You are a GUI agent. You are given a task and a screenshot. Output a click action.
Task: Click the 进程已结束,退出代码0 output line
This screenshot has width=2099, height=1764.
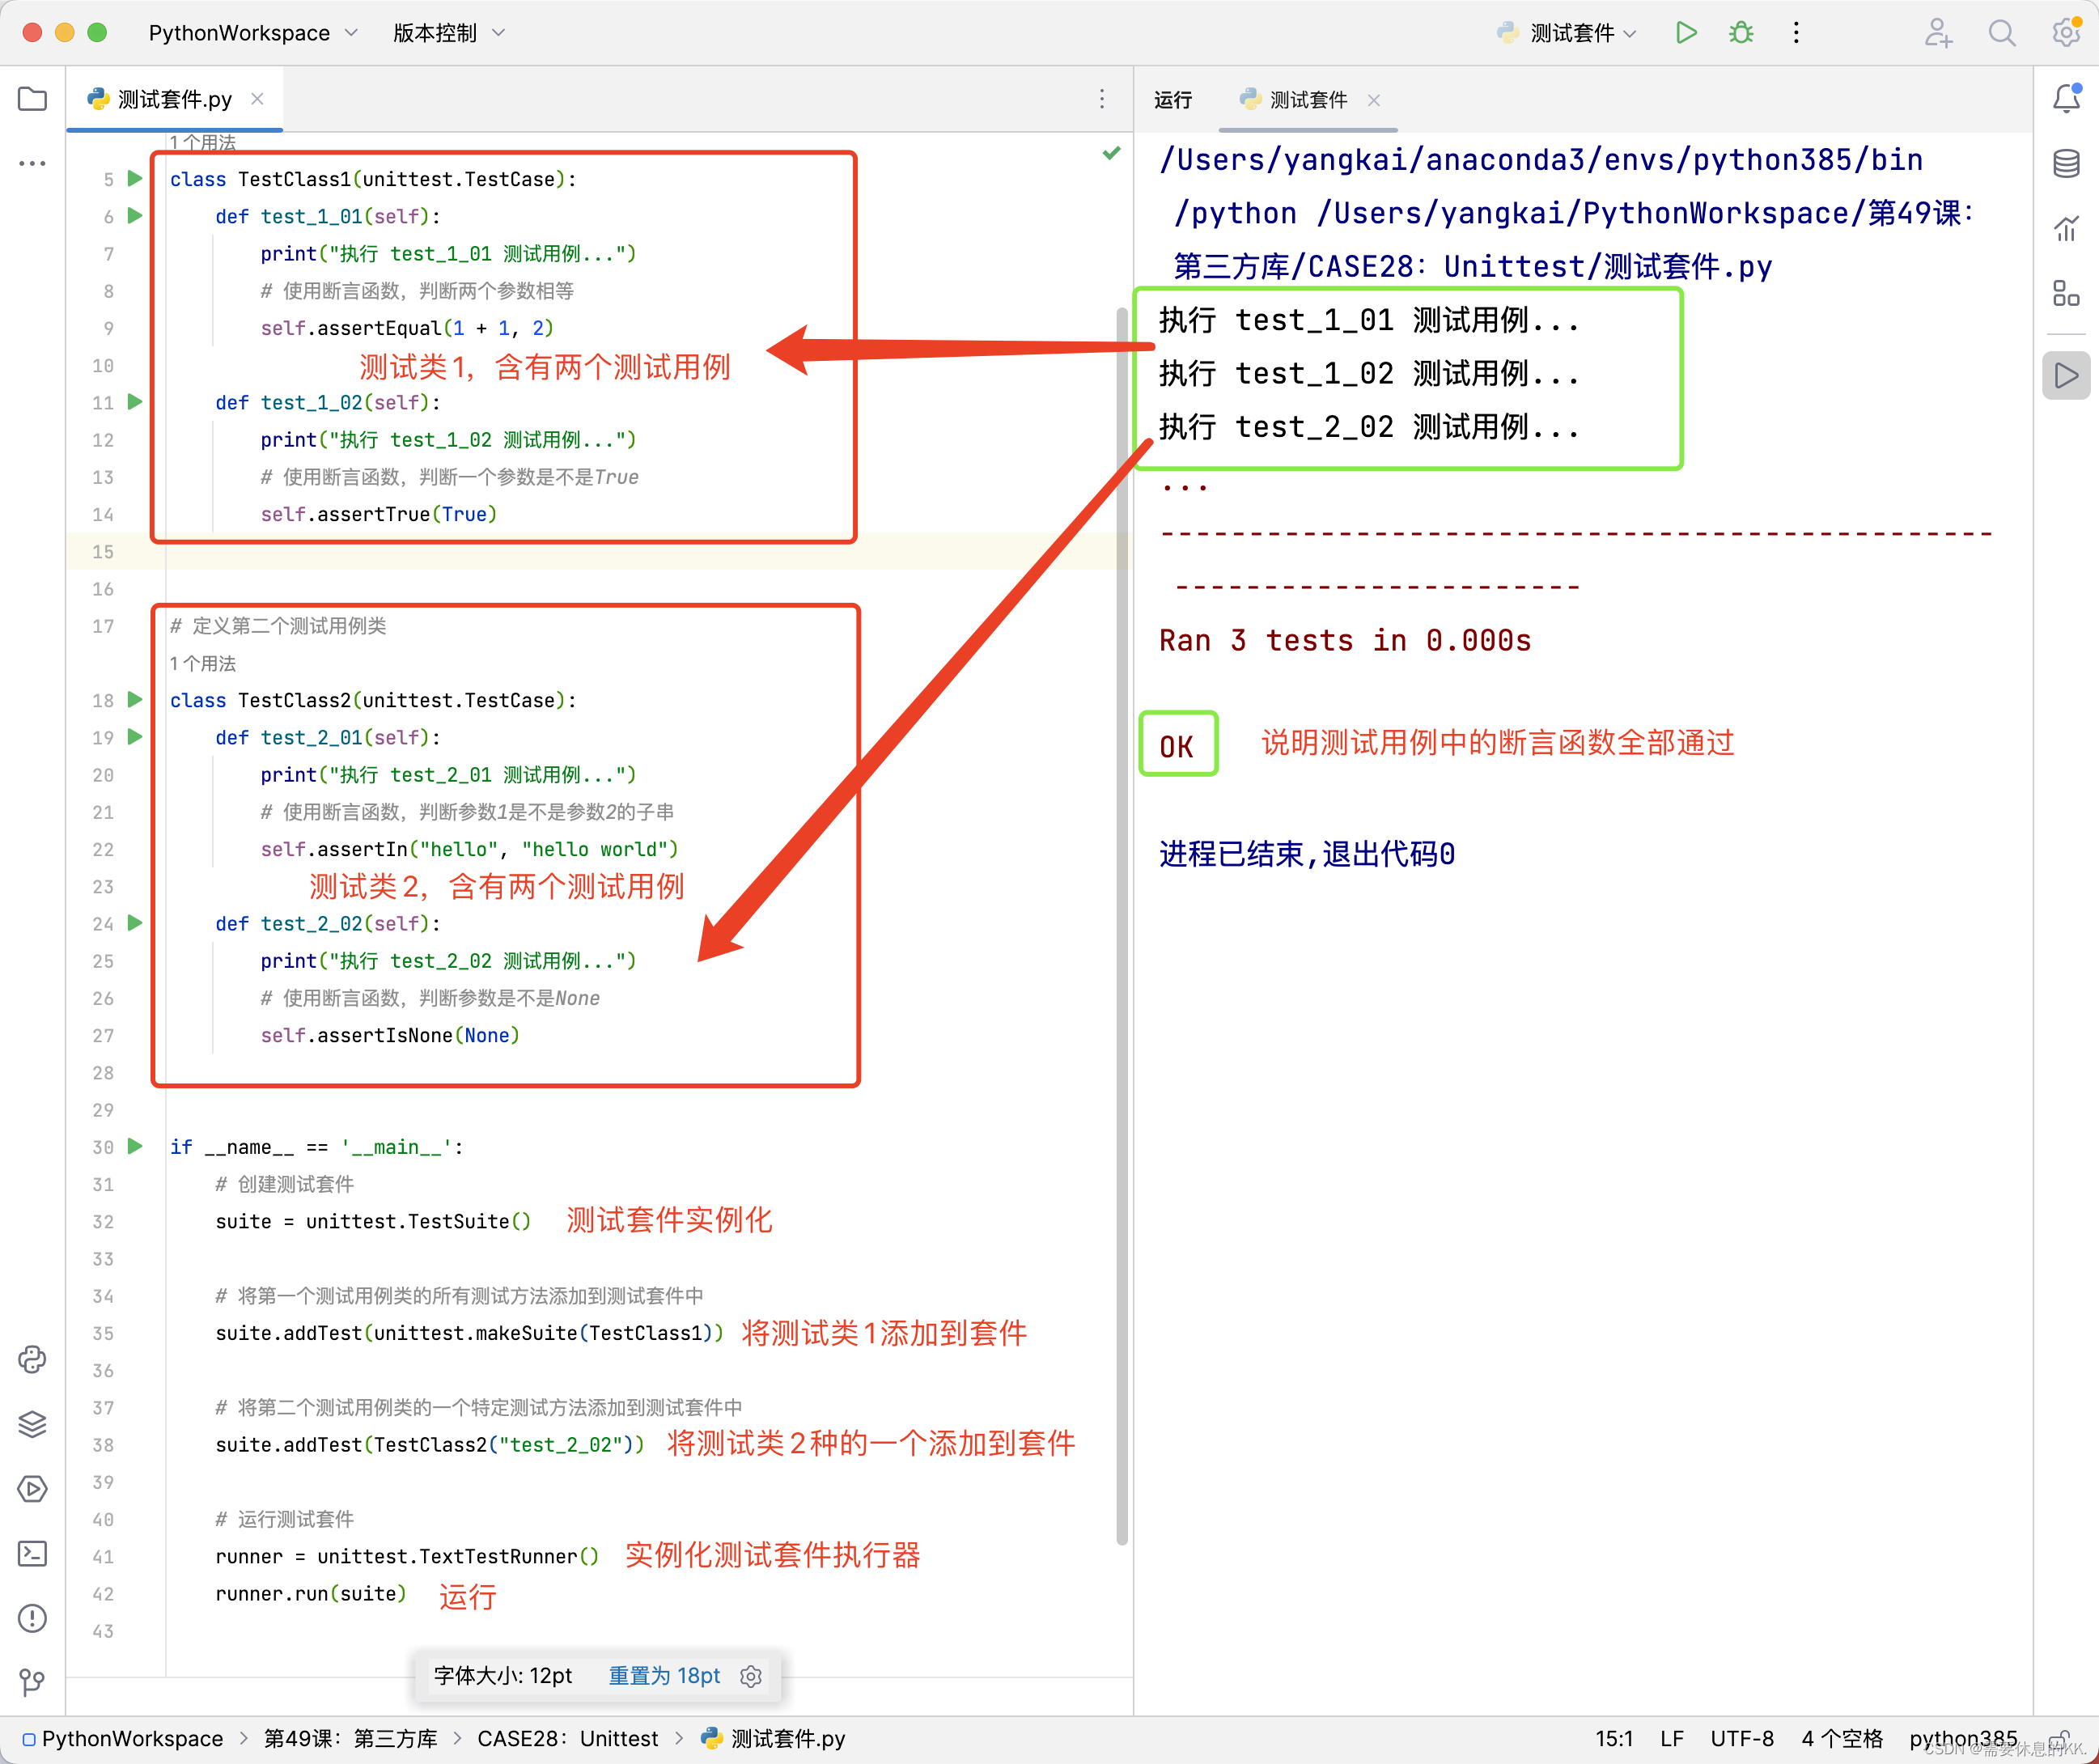pyautogui.click(x=1307, y=854)
